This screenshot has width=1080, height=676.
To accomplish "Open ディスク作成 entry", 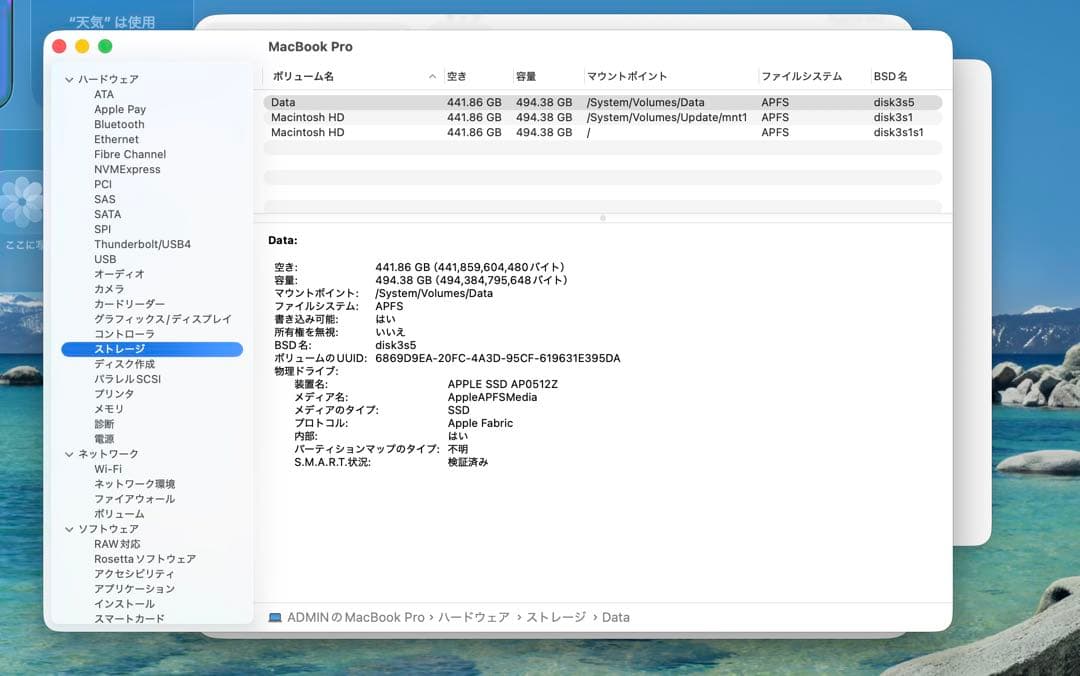I will 124,364.
